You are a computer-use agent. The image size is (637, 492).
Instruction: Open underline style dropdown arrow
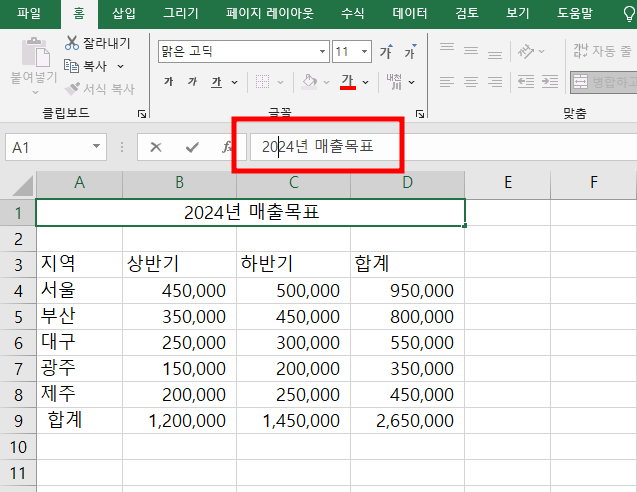coord(234,82)
